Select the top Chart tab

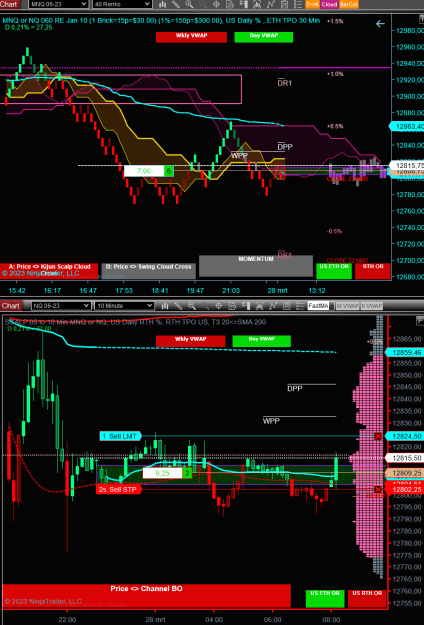pos(9,4)
